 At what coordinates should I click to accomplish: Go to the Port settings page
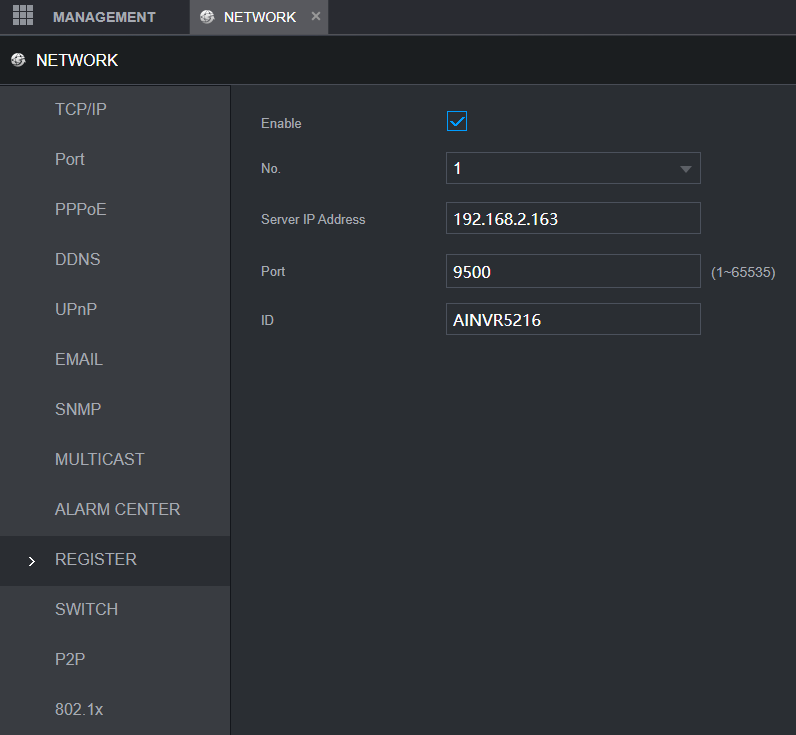70,159
